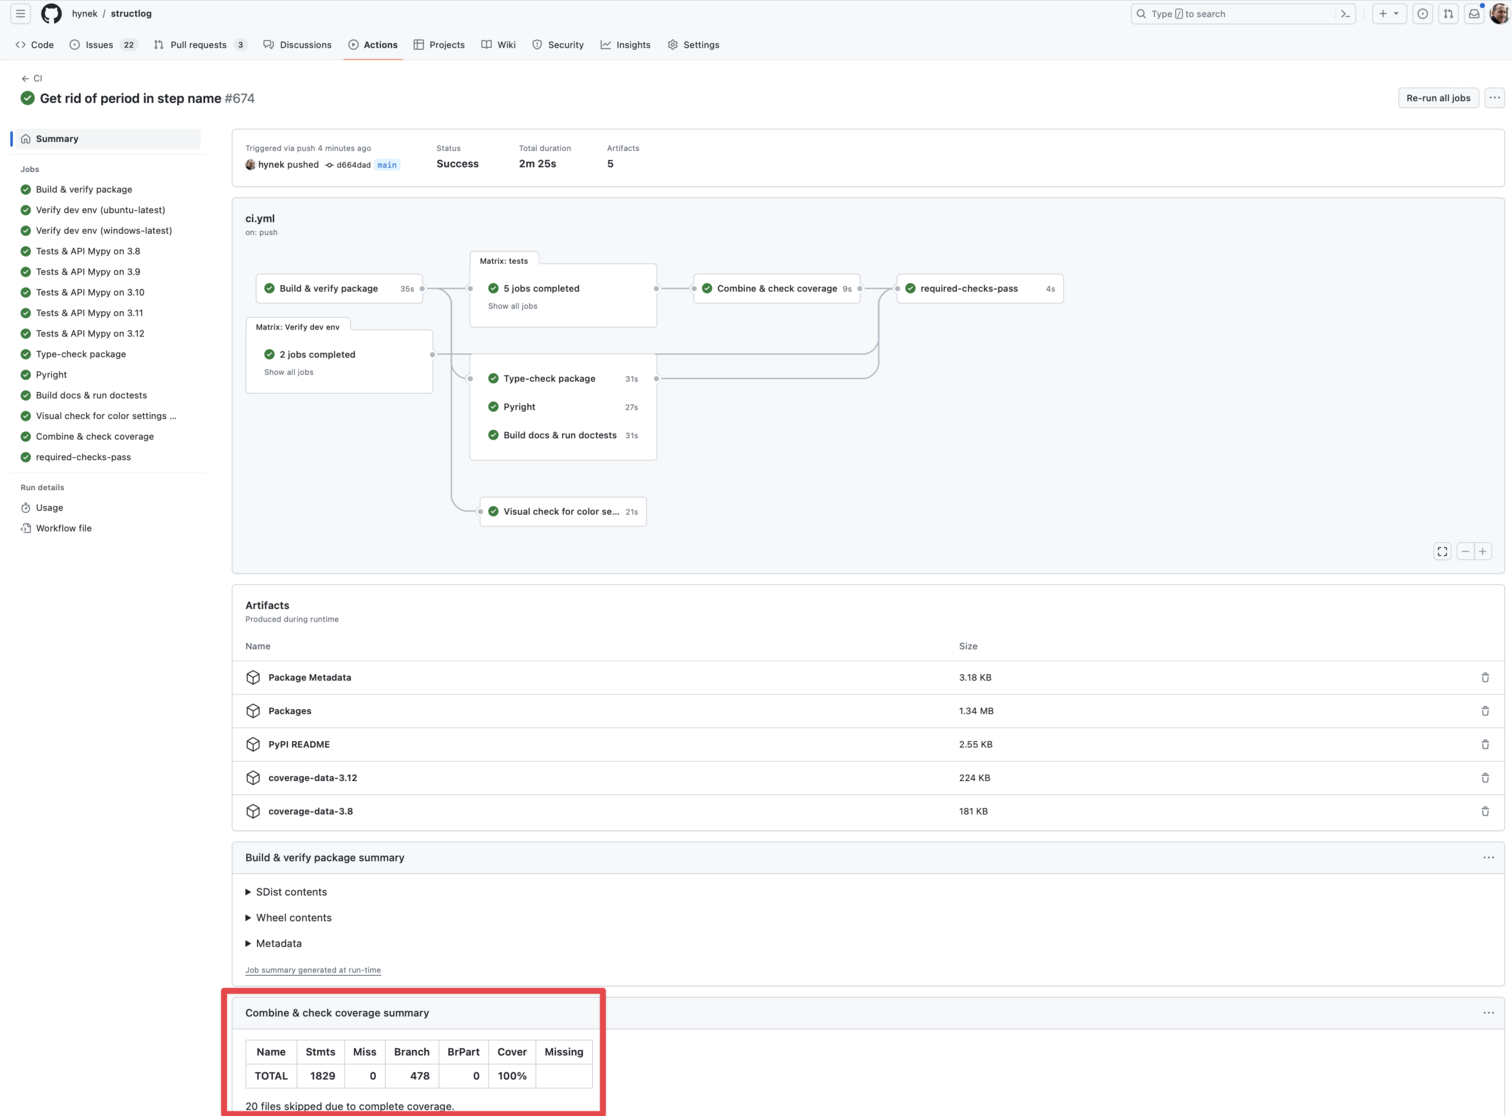Viewport: 1512px width, 1116px height.
Task: Download coverage-data-3.12 artifact
Action: pyautogui.click(x=312, y=778)
